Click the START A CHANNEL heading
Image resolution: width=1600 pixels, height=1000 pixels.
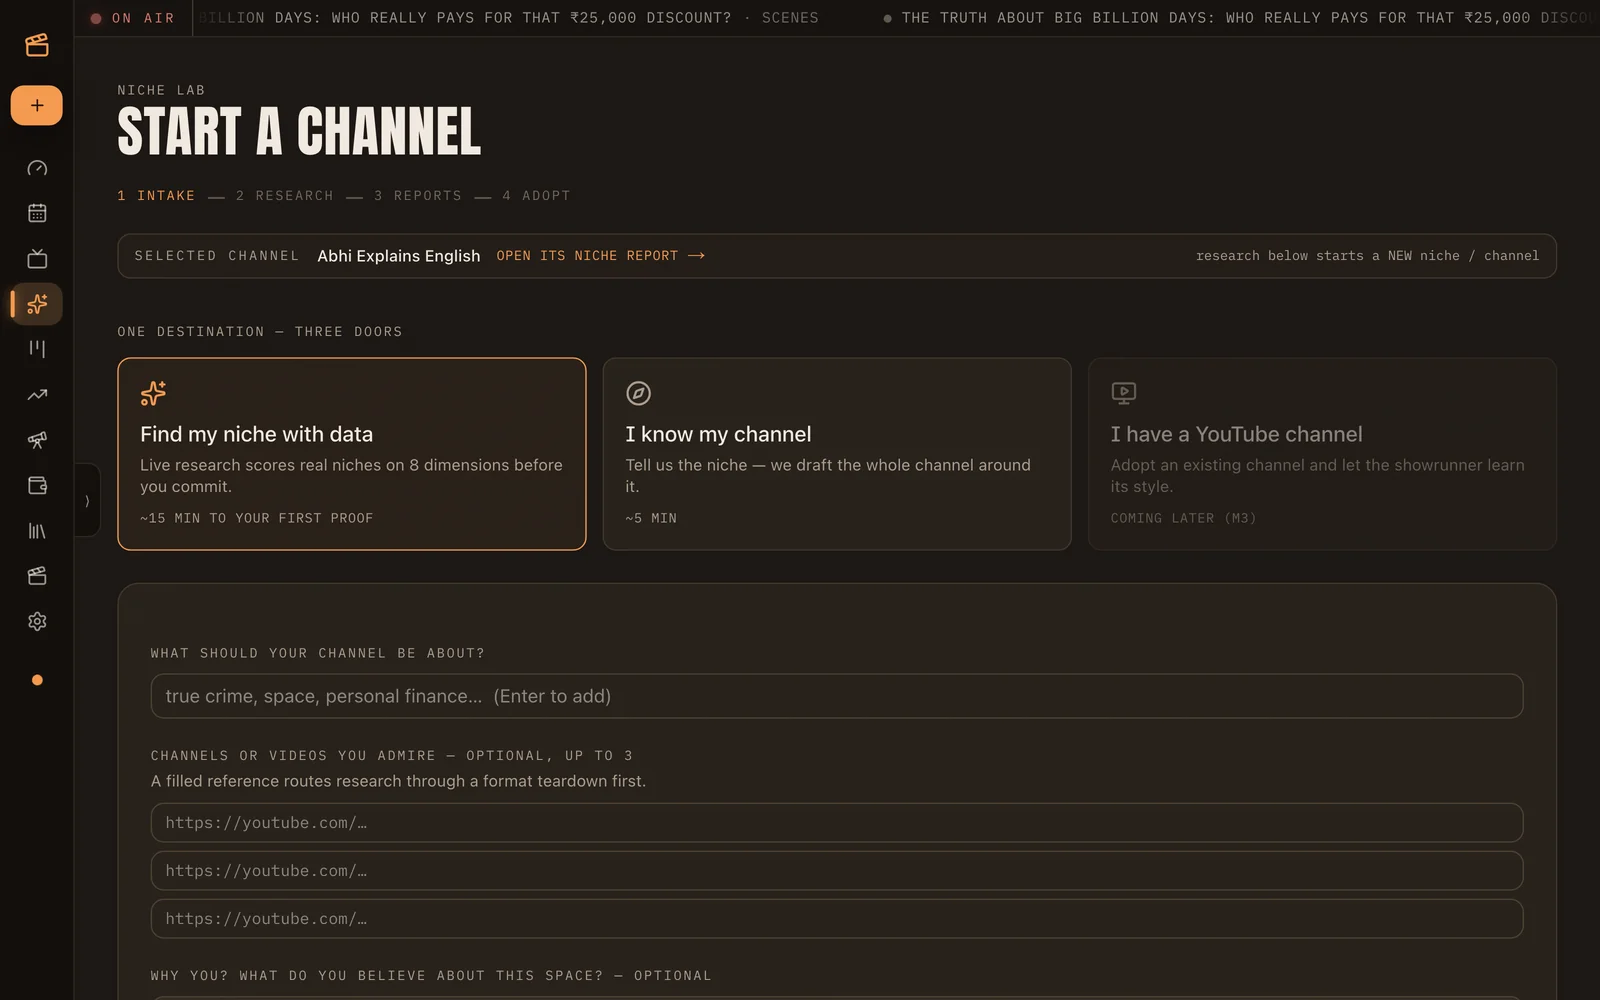click(299, 132)
